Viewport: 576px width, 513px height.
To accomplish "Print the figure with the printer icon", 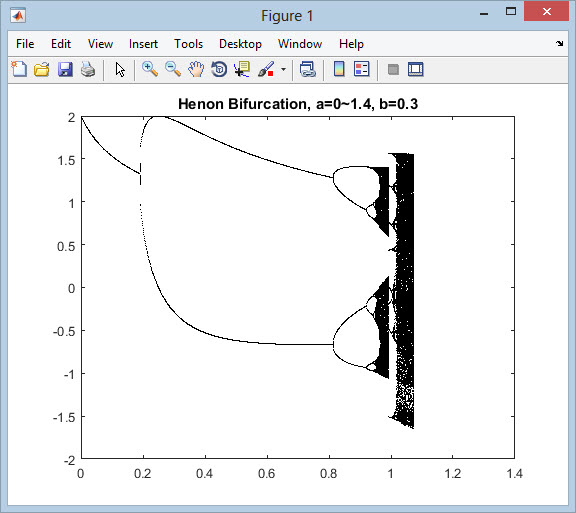I will point(88,69).
